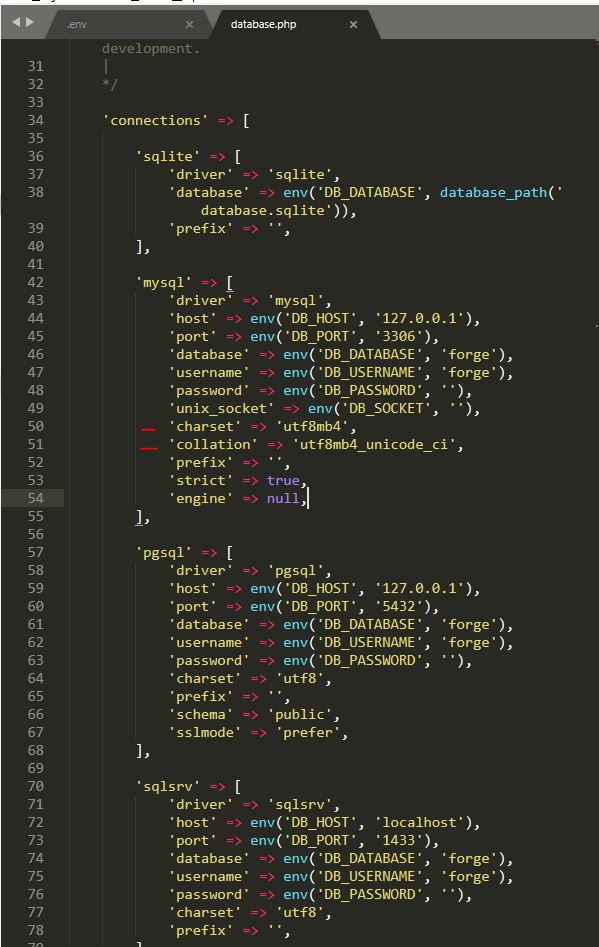
Task: Click line number 34 in the gutter
Action: 36,120
